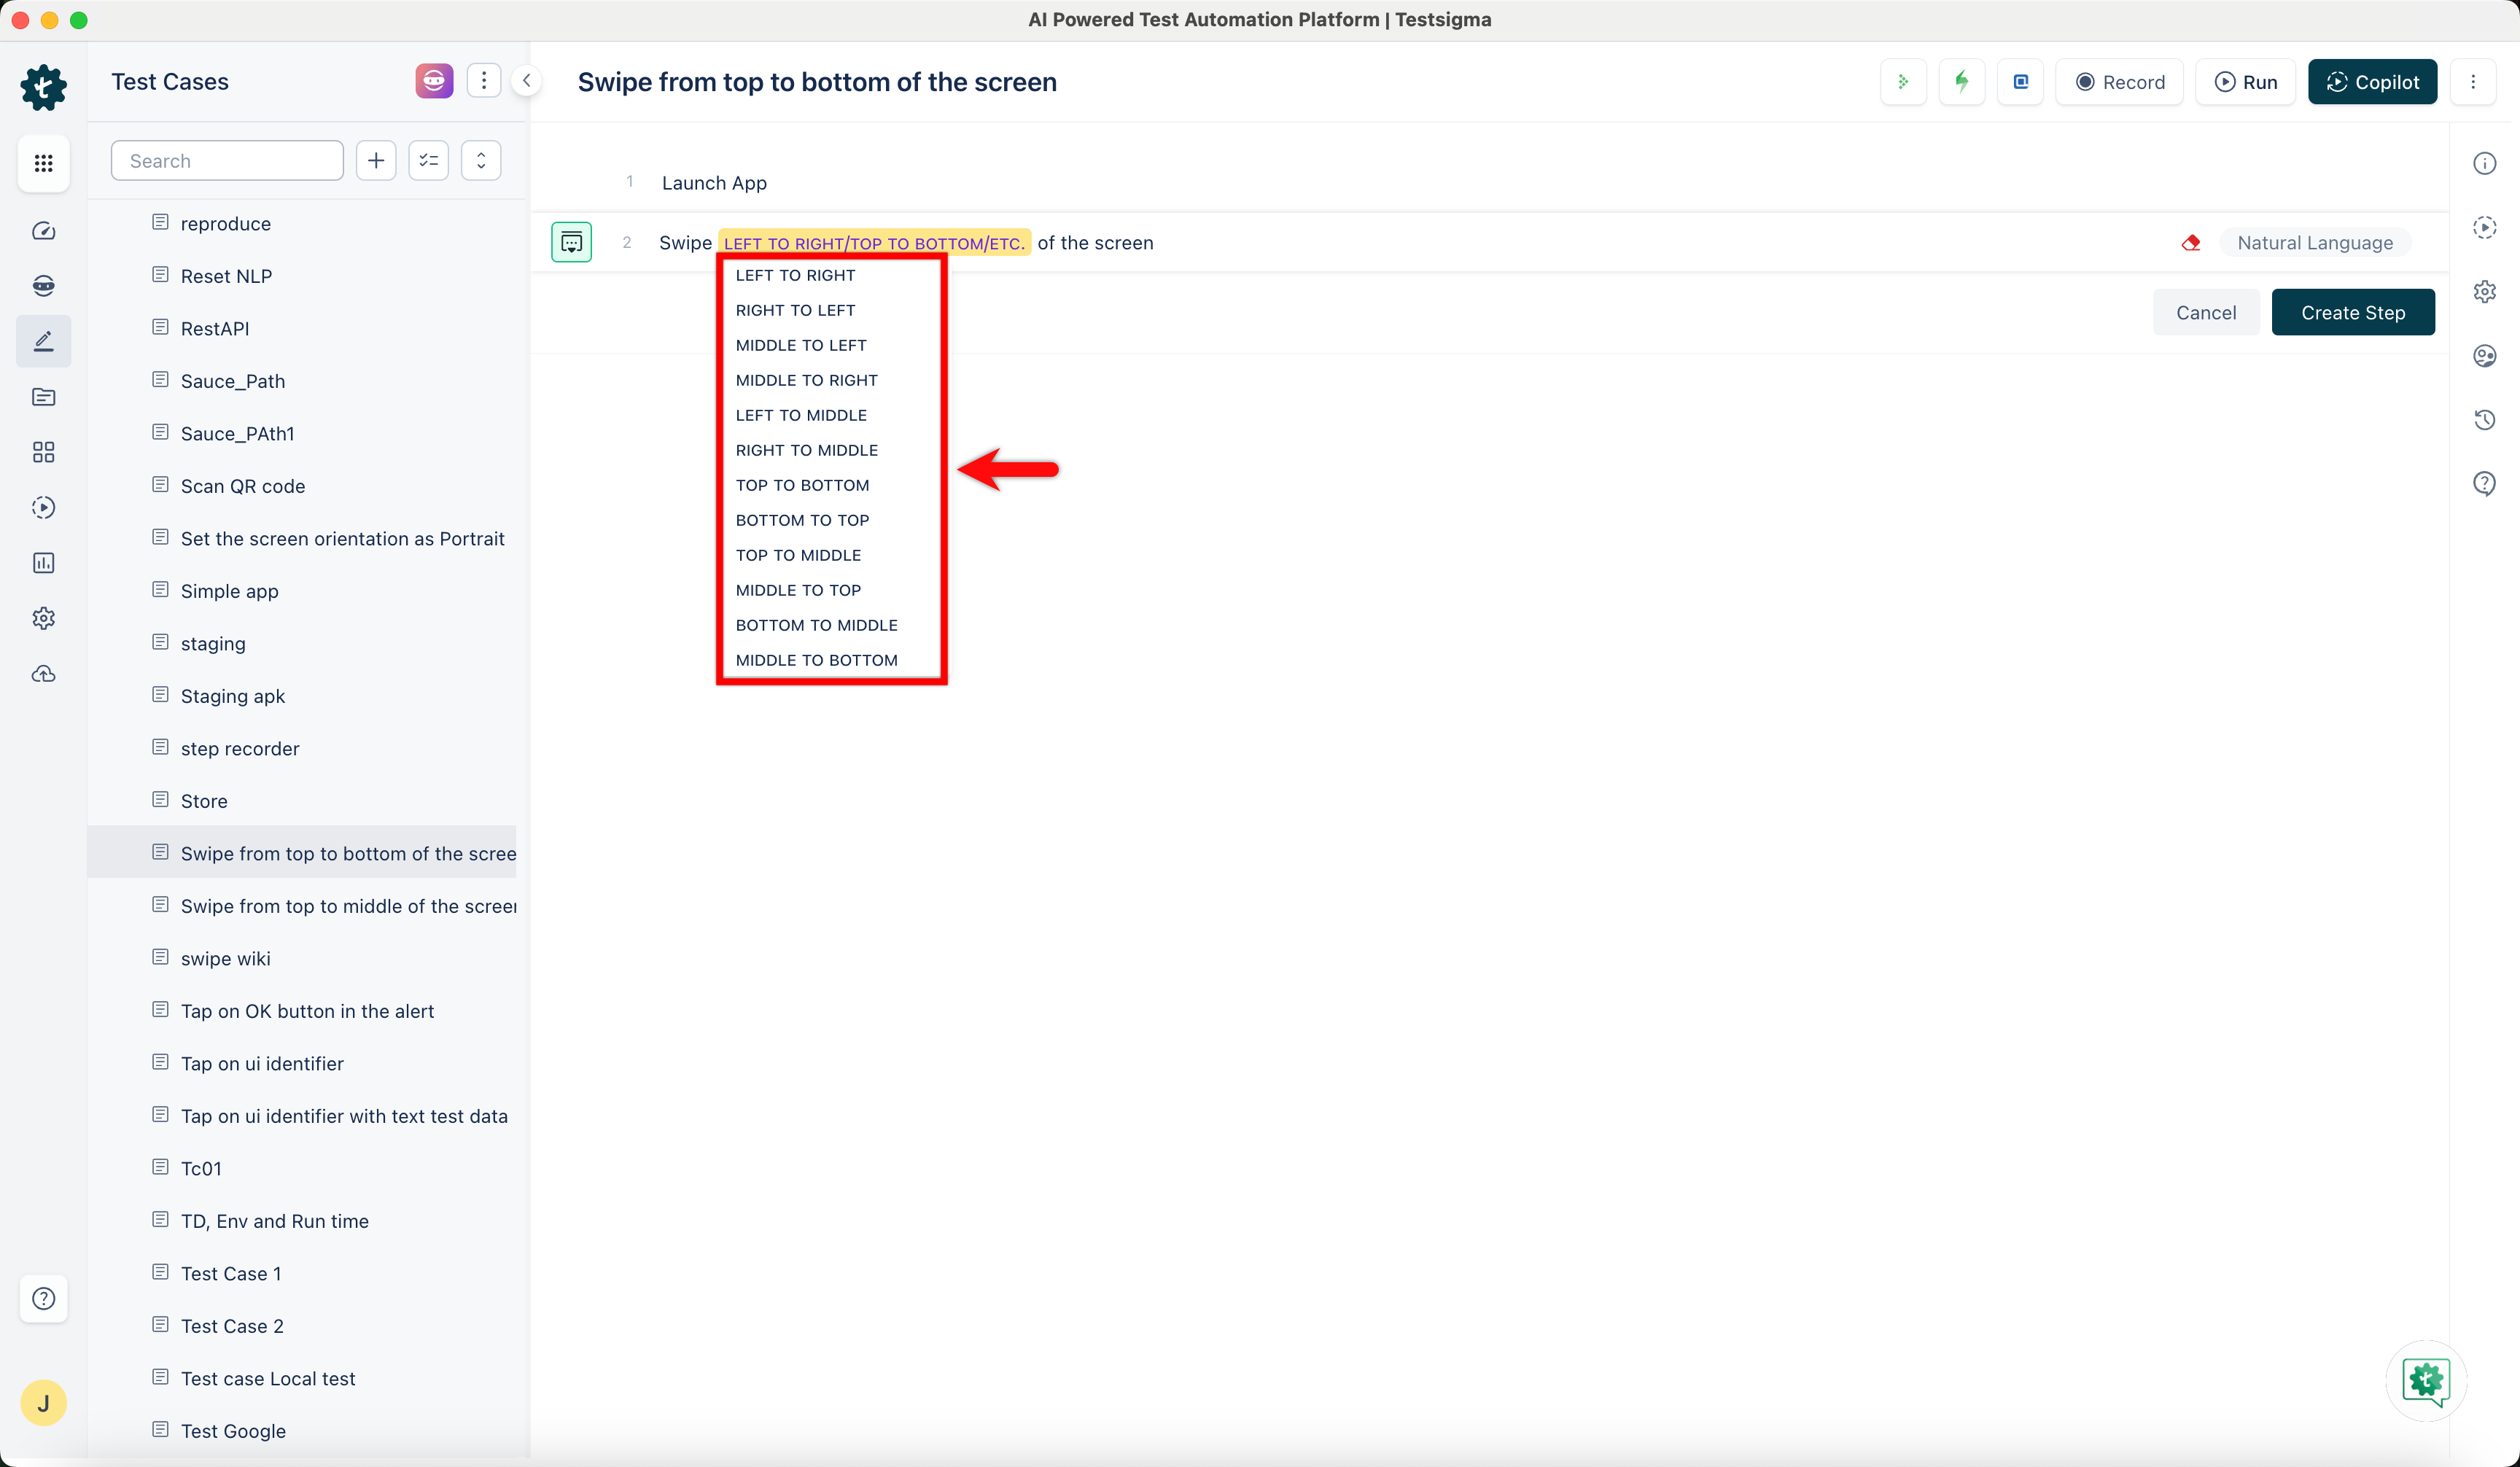
Task: Click the step comment icon on step 2
Action: click(572, 242)
